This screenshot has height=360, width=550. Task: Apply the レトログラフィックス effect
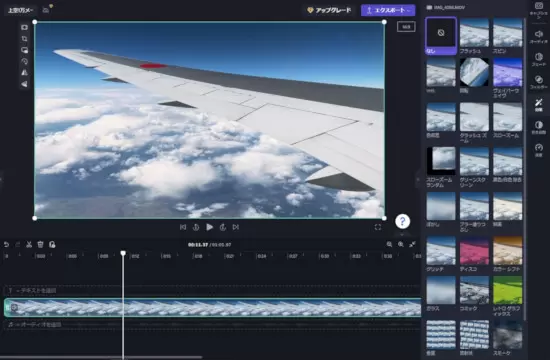coord(508,296)
